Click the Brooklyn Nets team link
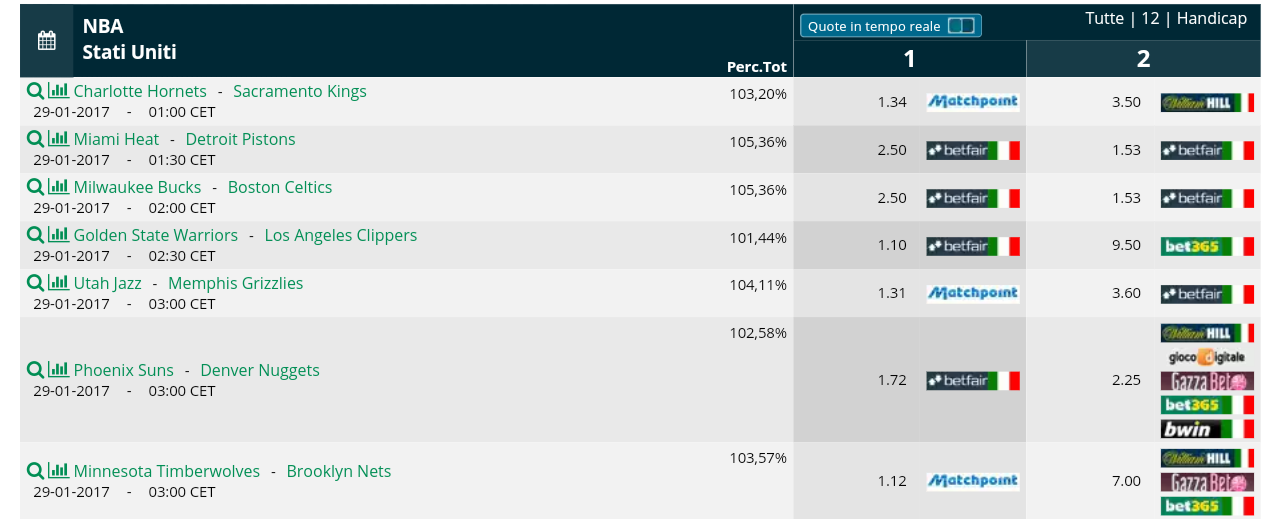Image resolution: width=1279 pixels, height=519 pixels. click(339, 471)
